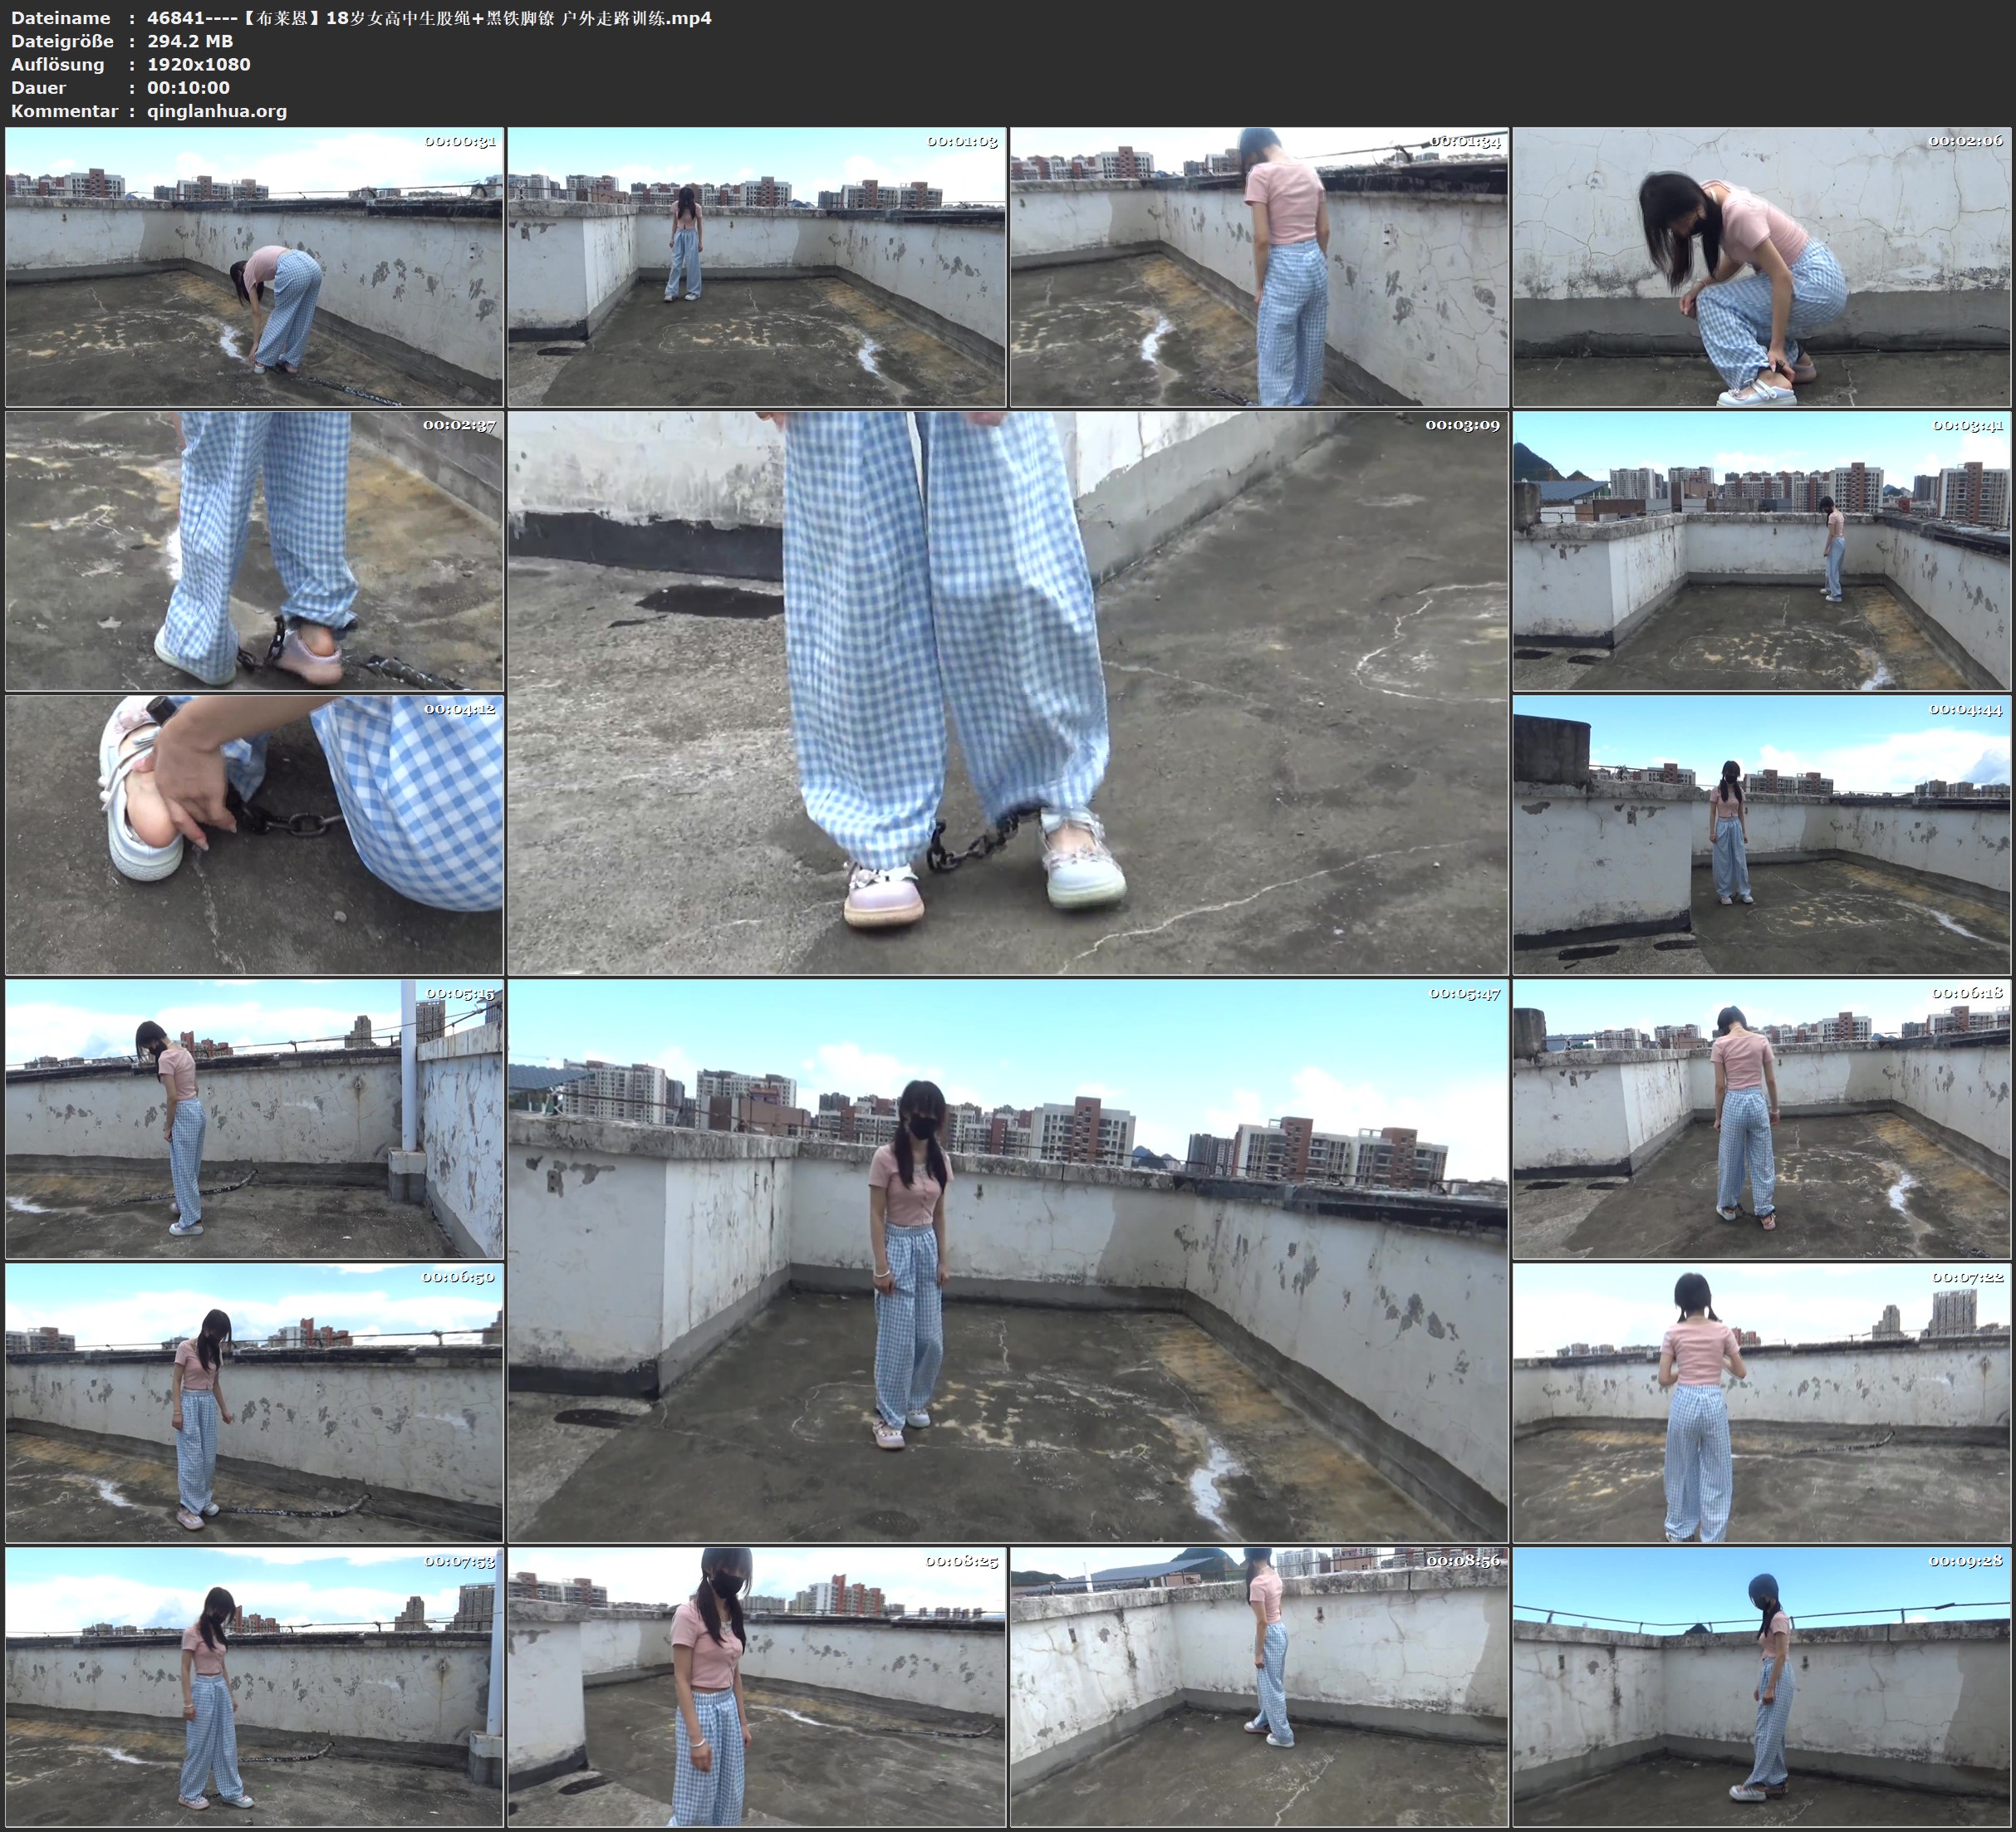Screen dimensions: 2016x1832
Task: Click the thumbnail marked 00:06:50
Action: 254,1402
